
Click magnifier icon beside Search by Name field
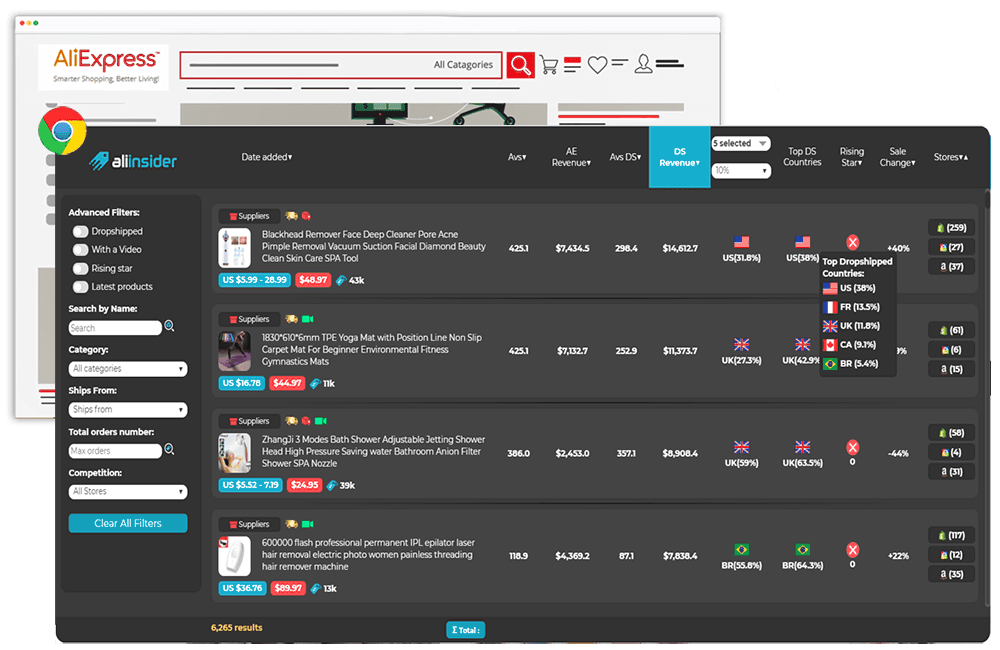coord(169,326)
